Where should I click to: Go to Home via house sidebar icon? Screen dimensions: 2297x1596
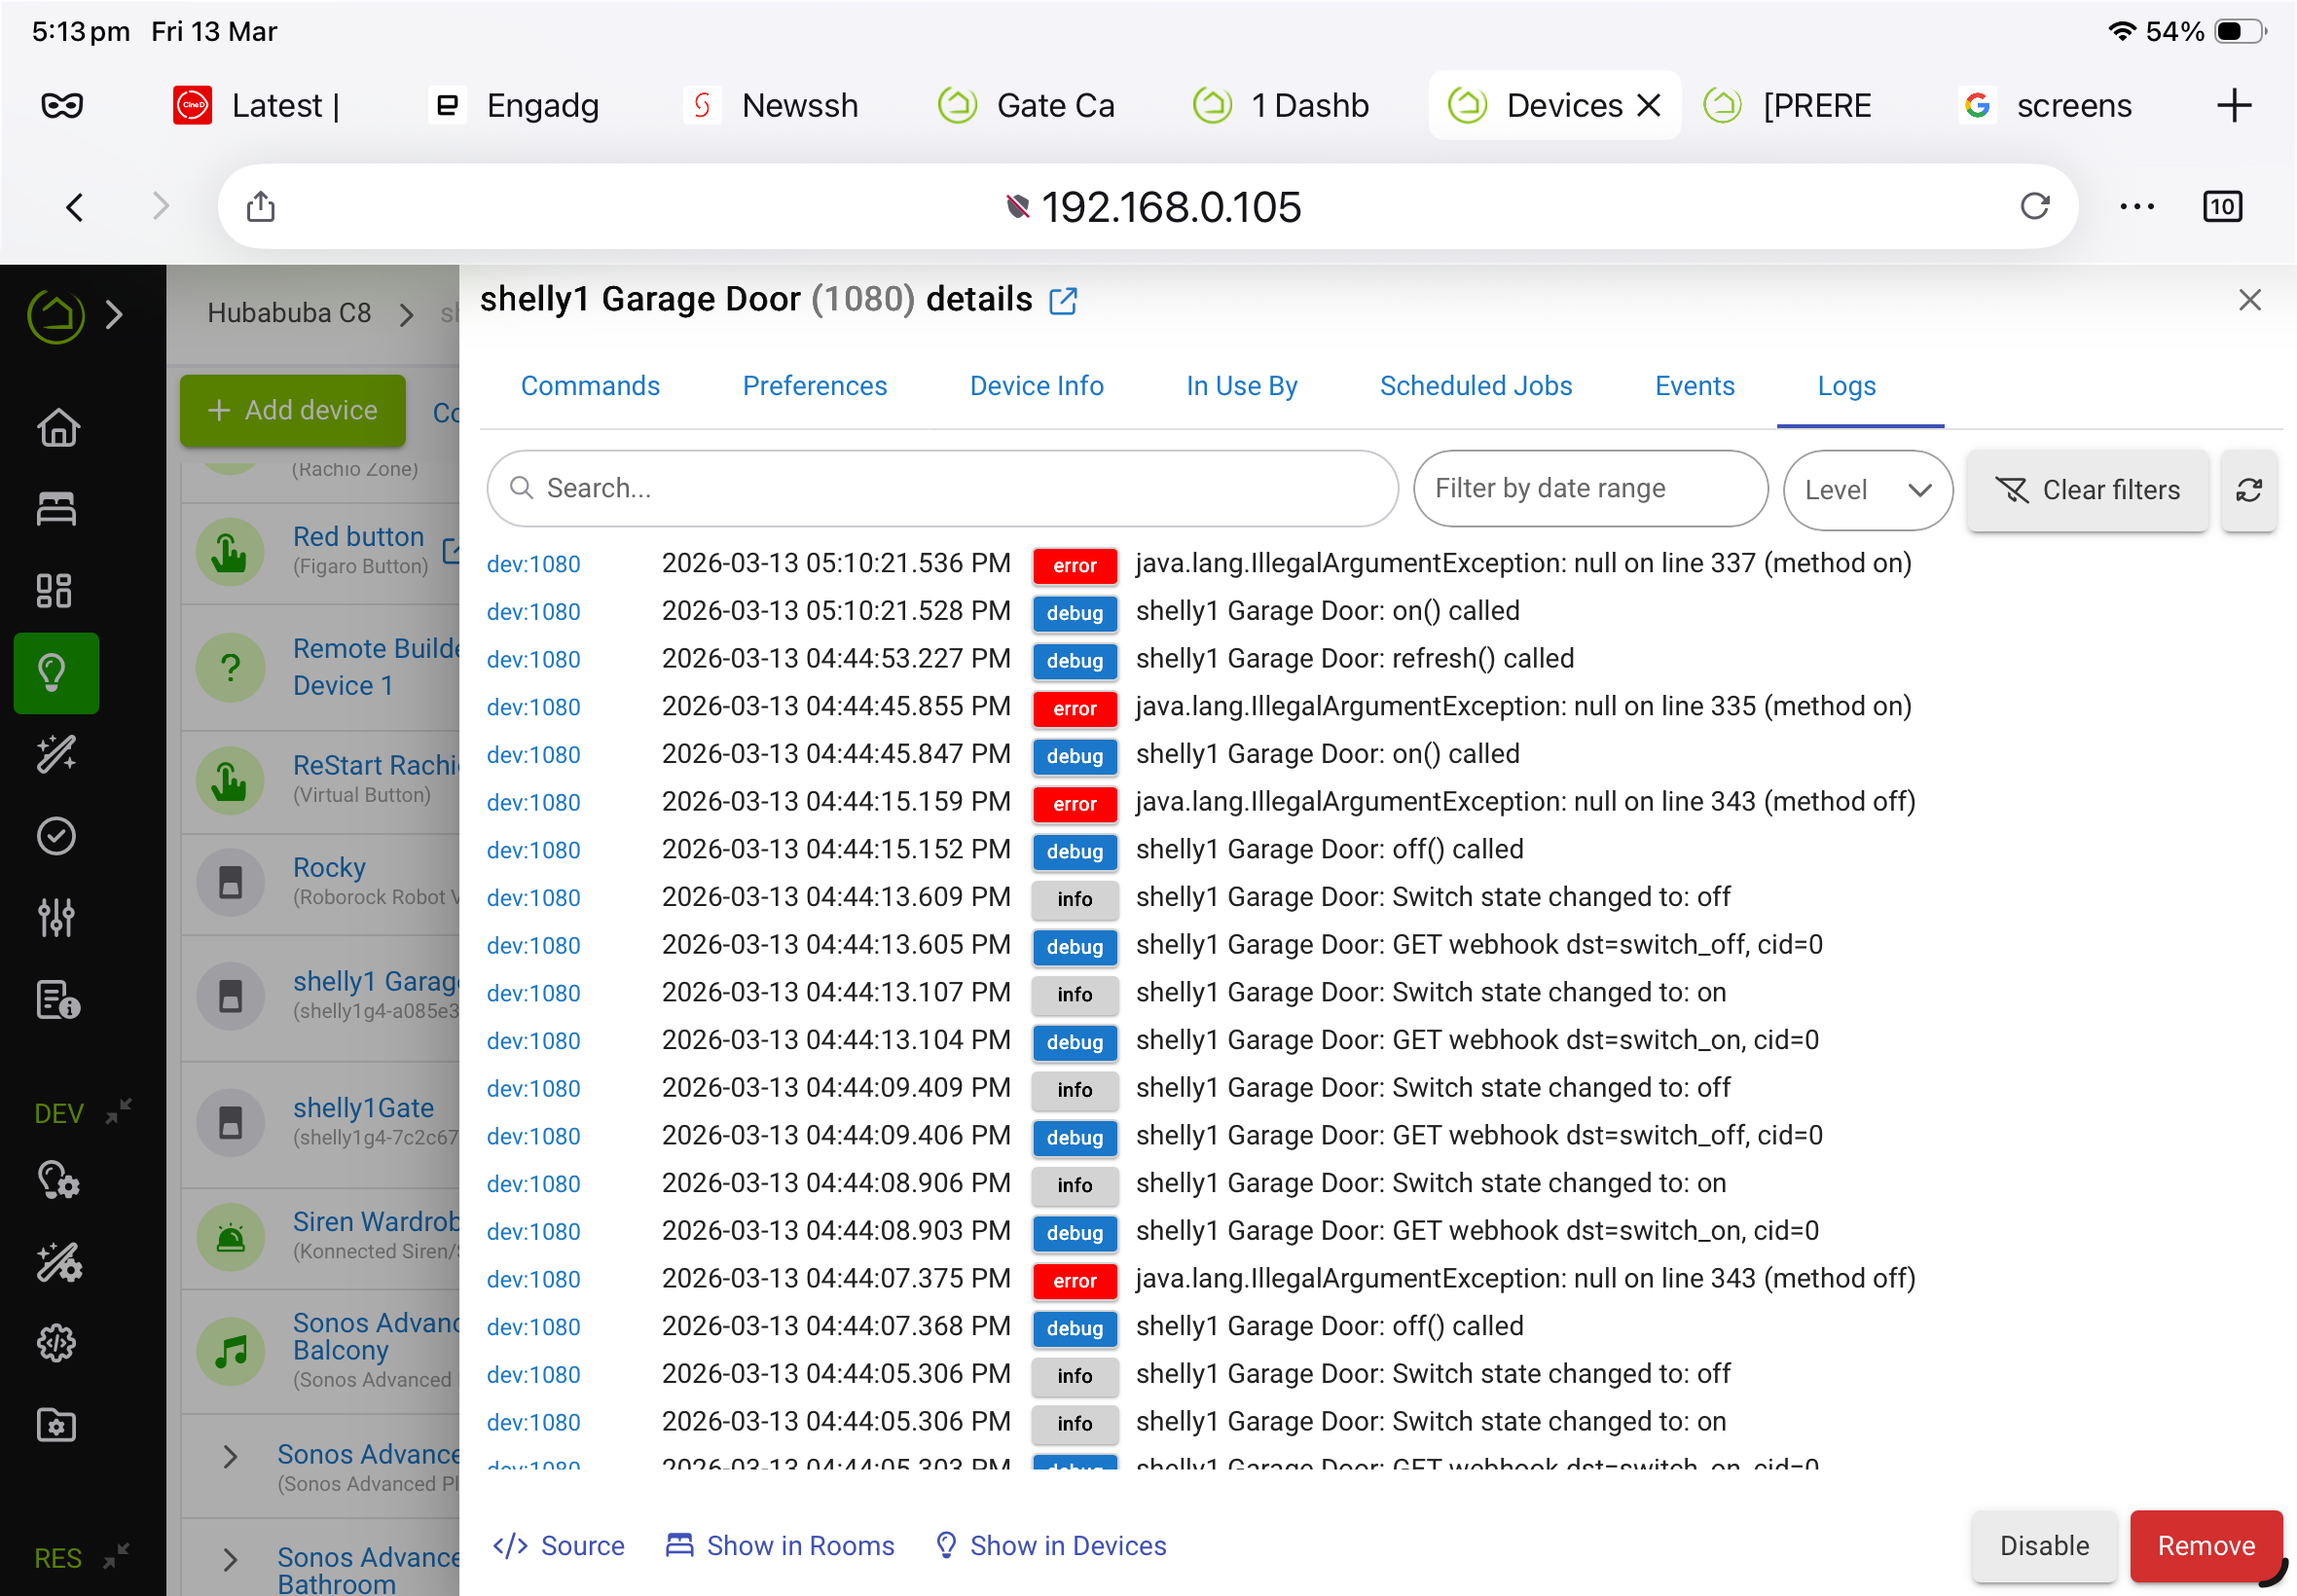point(56,428)
